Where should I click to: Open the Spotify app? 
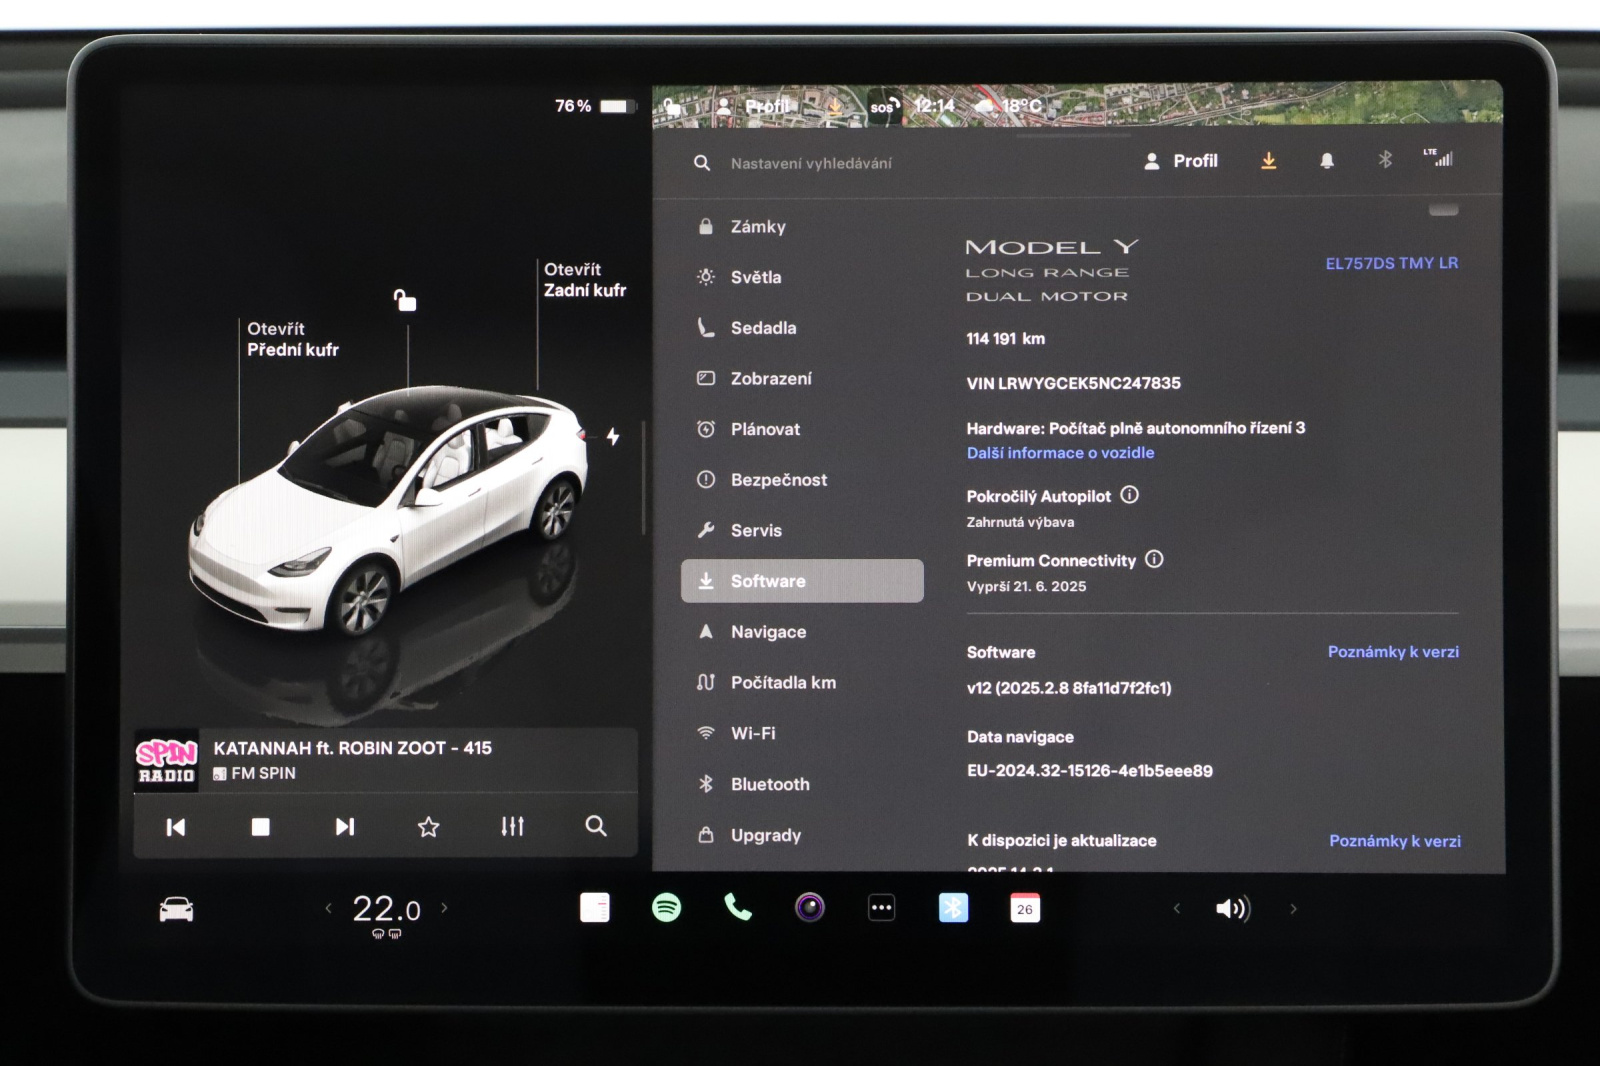pos(666,908)
